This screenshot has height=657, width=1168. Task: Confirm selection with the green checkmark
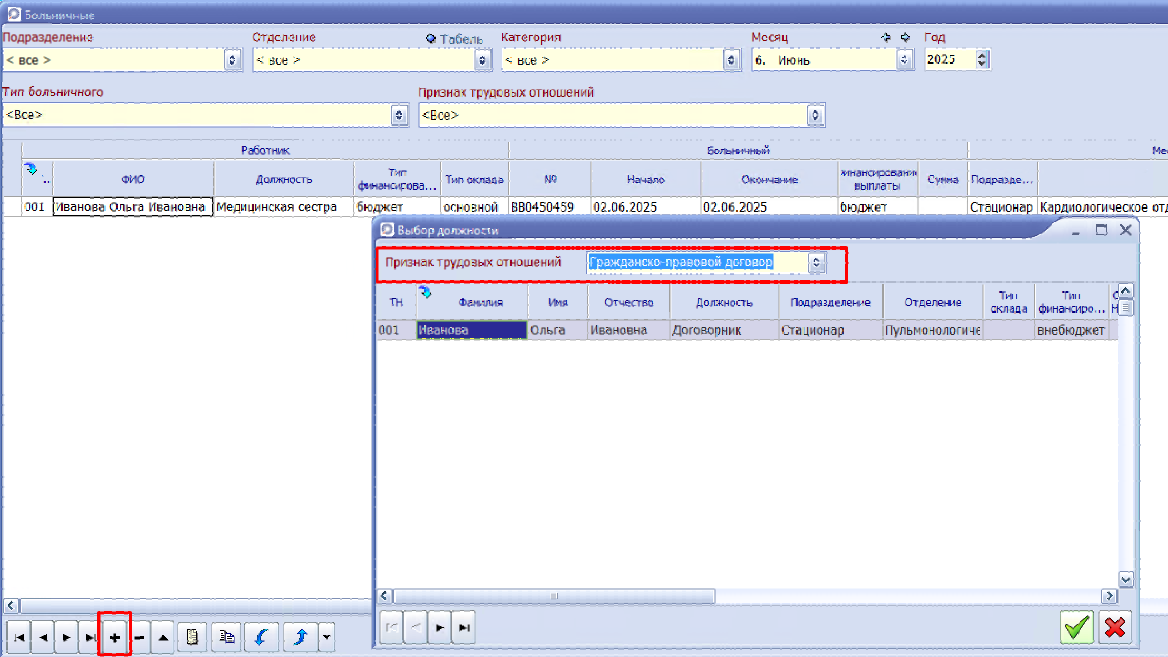(x=1076, y=628)
